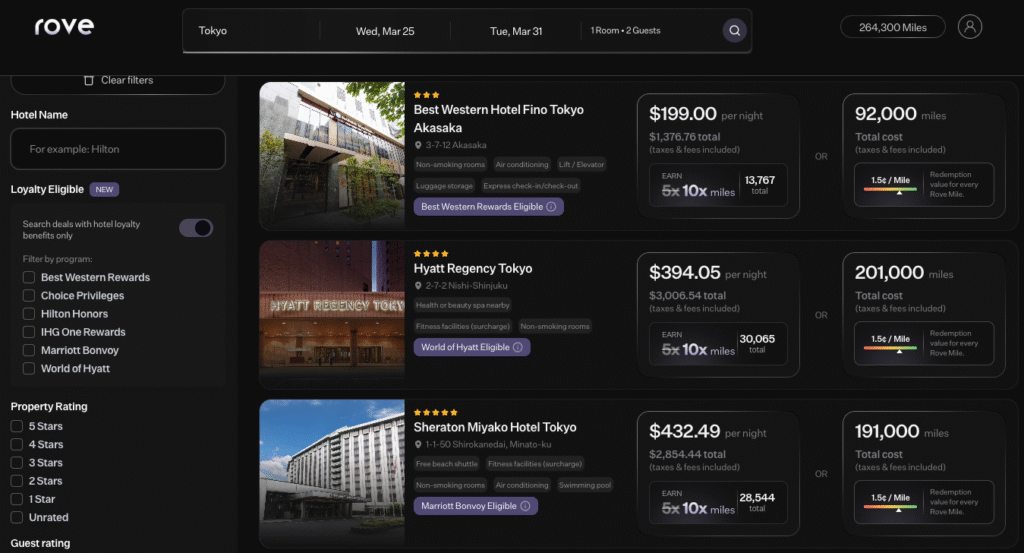
Task: Click info icon on Marriott Bonvoy Eligible
Action: pyautogui.click(x=526, y=506)
